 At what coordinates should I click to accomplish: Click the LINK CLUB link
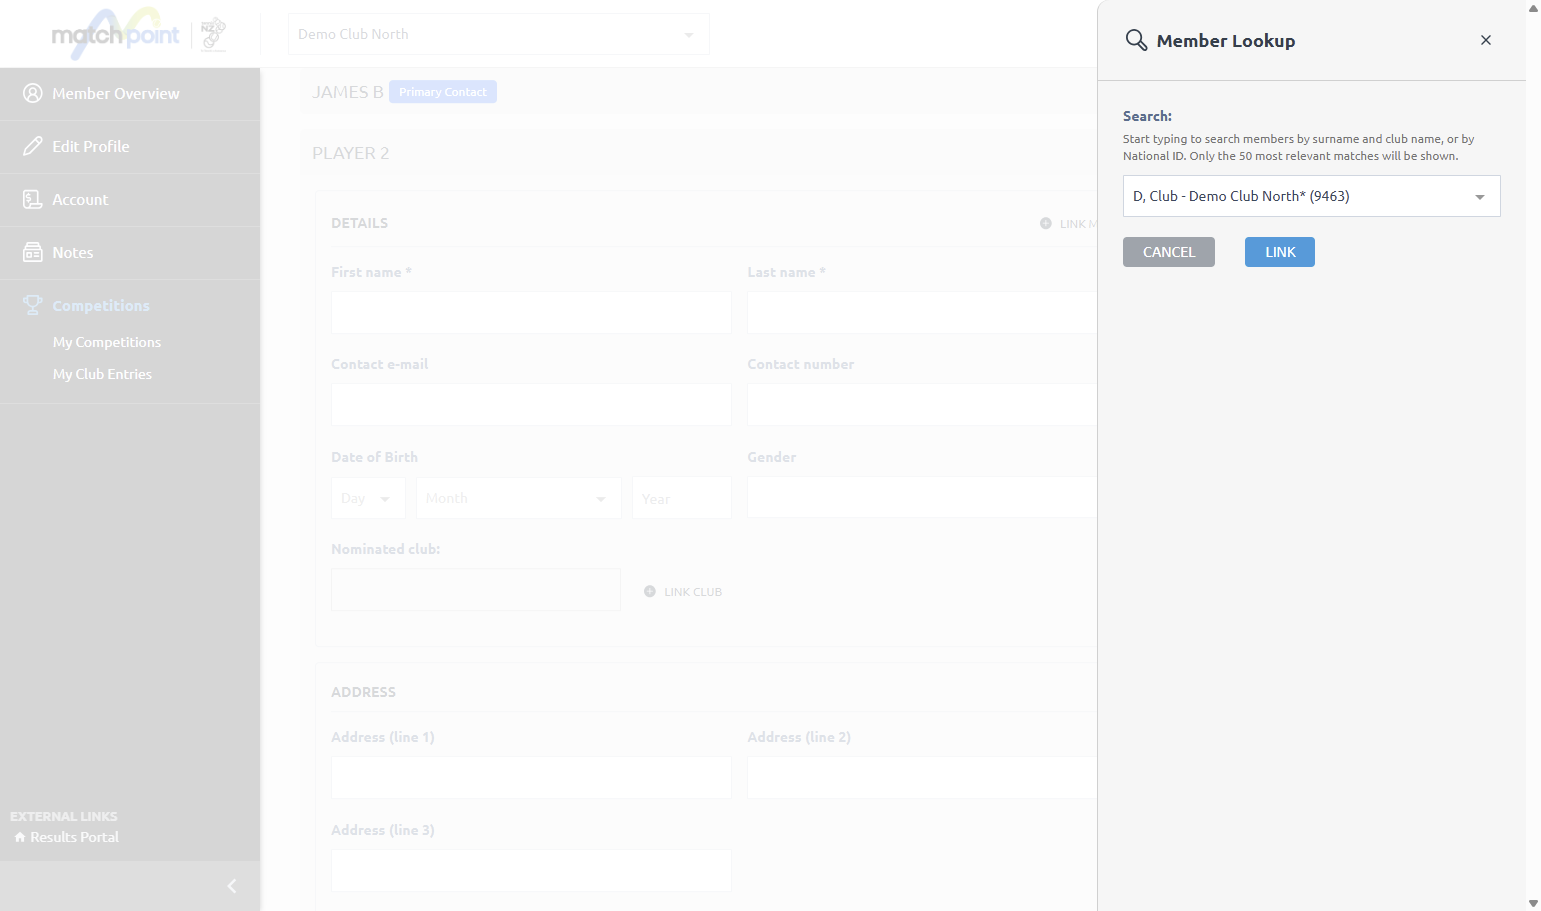coord(693,592)
